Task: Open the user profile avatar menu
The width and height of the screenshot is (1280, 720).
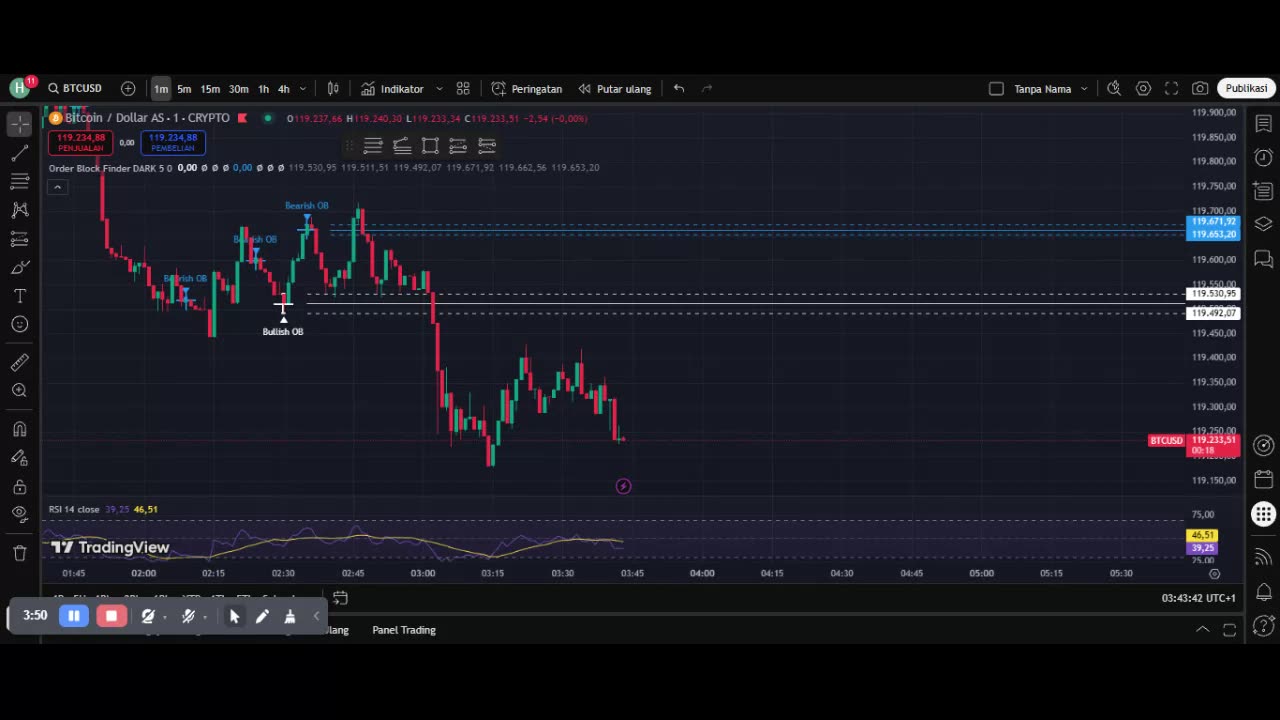Action: coord(20,88)
